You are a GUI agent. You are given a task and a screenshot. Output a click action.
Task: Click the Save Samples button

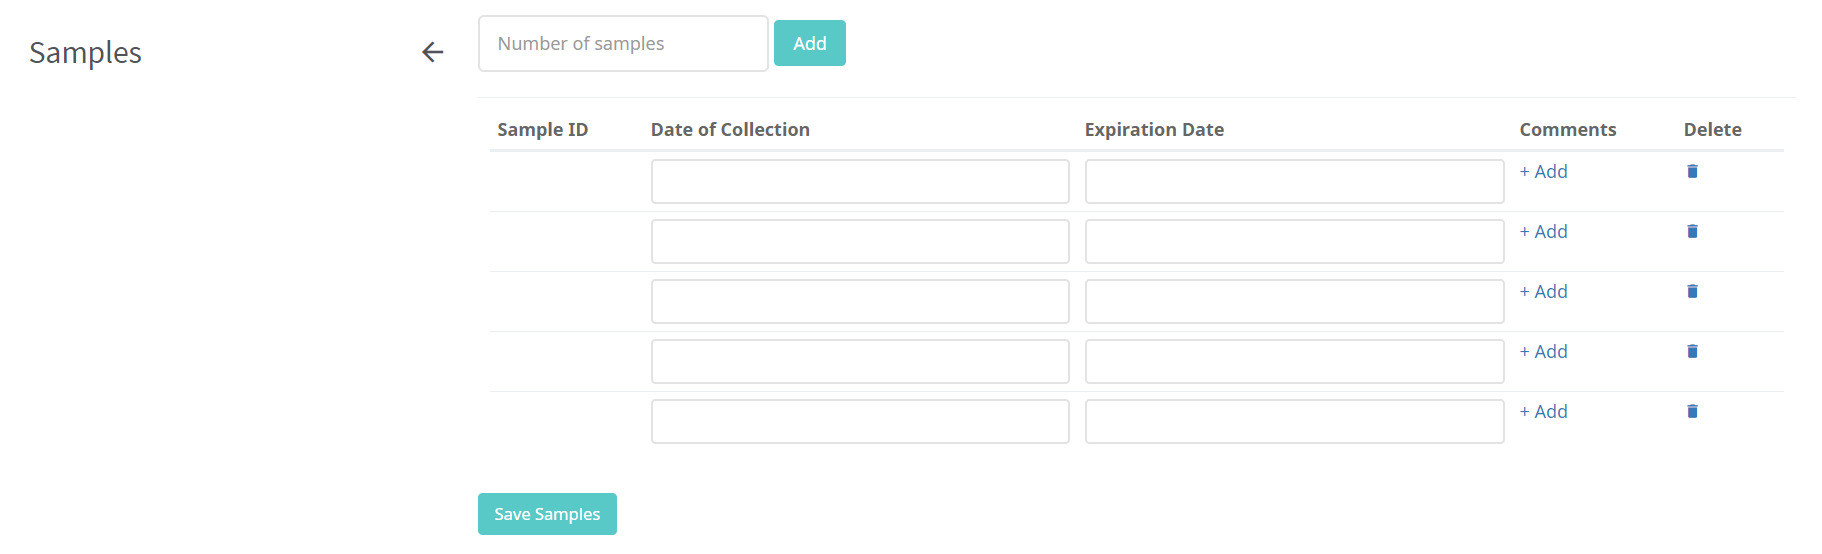[547, 514]
